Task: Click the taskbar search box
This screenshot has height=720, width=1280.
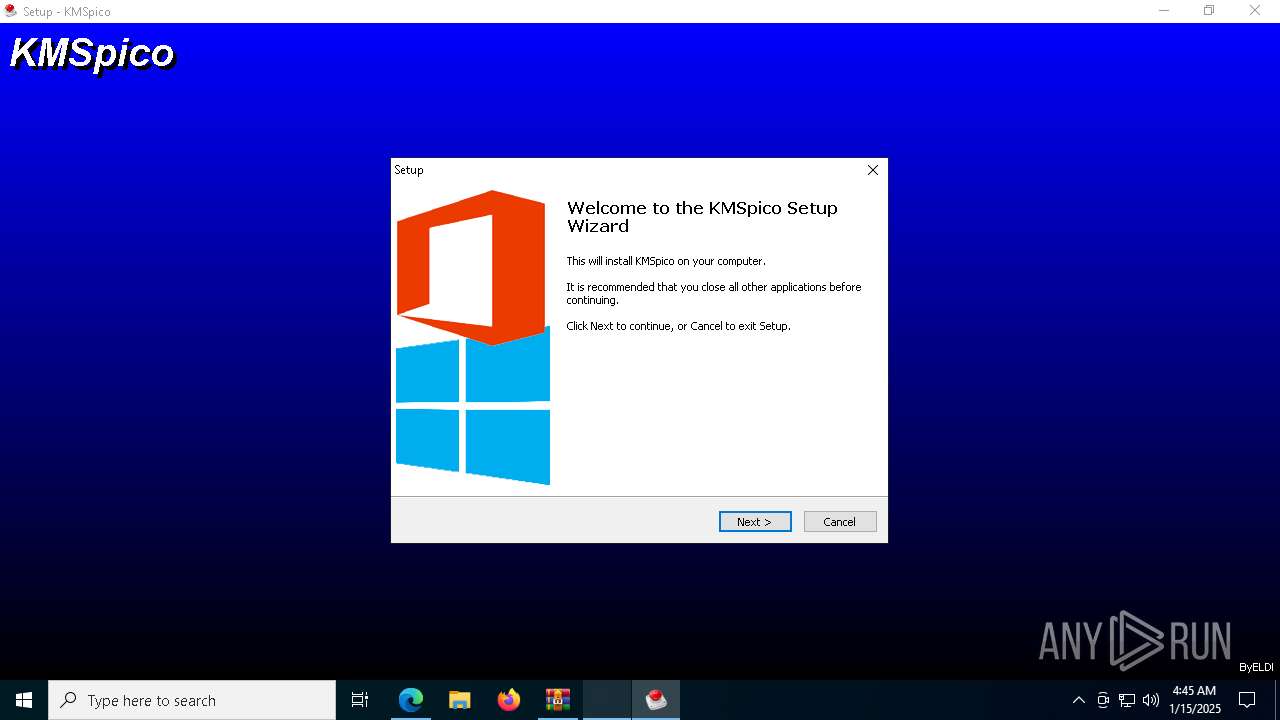Action: click(192, 700)
